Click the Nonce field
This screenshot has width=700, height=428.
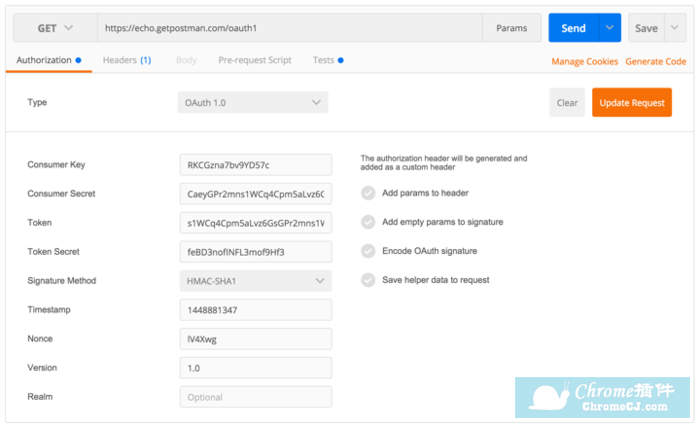pyautogui.click(x=256, y=339)
